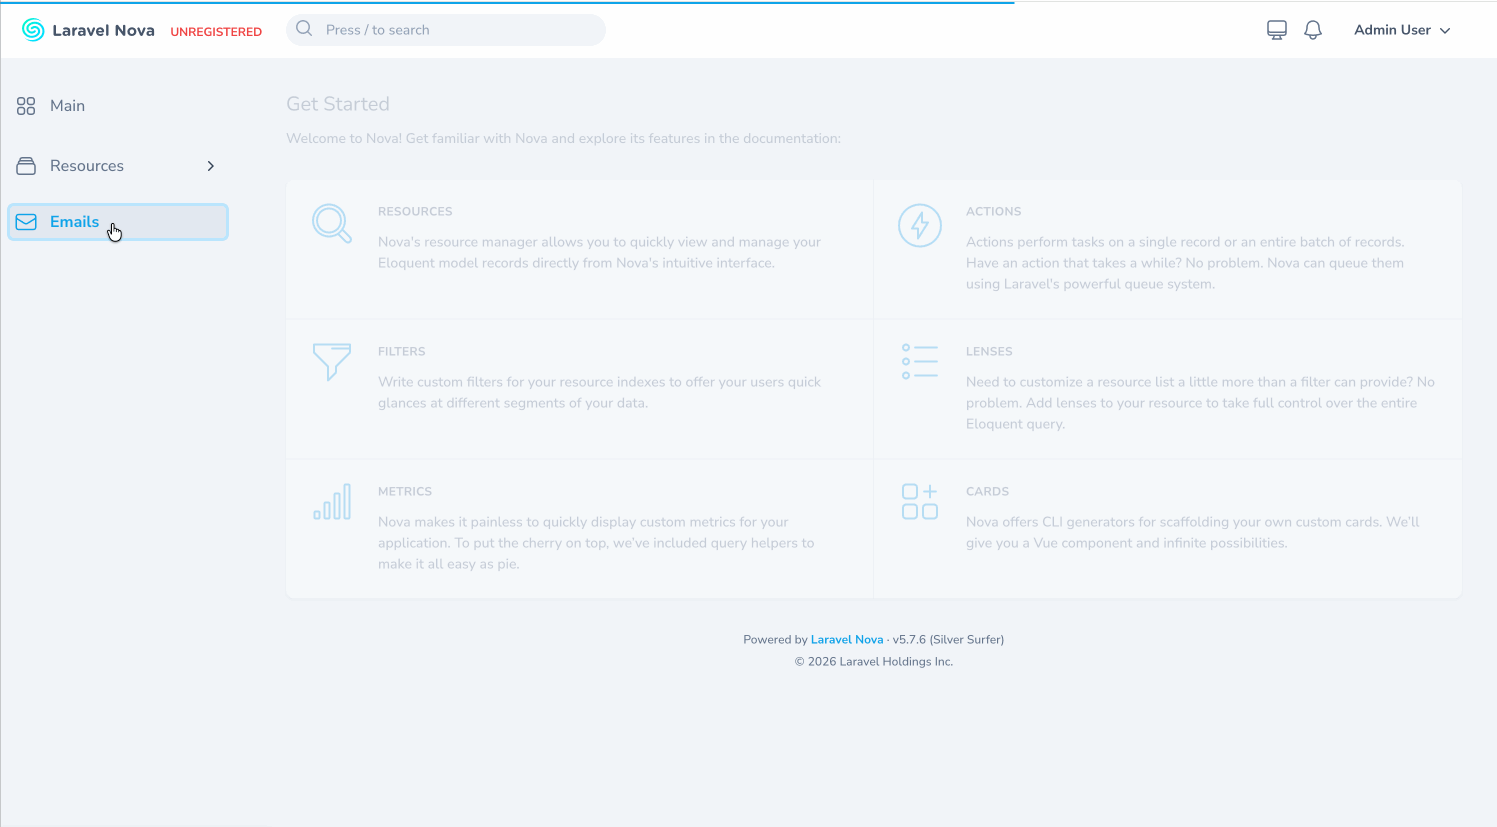Open the theme switcher monitor icon
The height and width of the screenshot is (827, 1497).
(x=1276, y=30)
